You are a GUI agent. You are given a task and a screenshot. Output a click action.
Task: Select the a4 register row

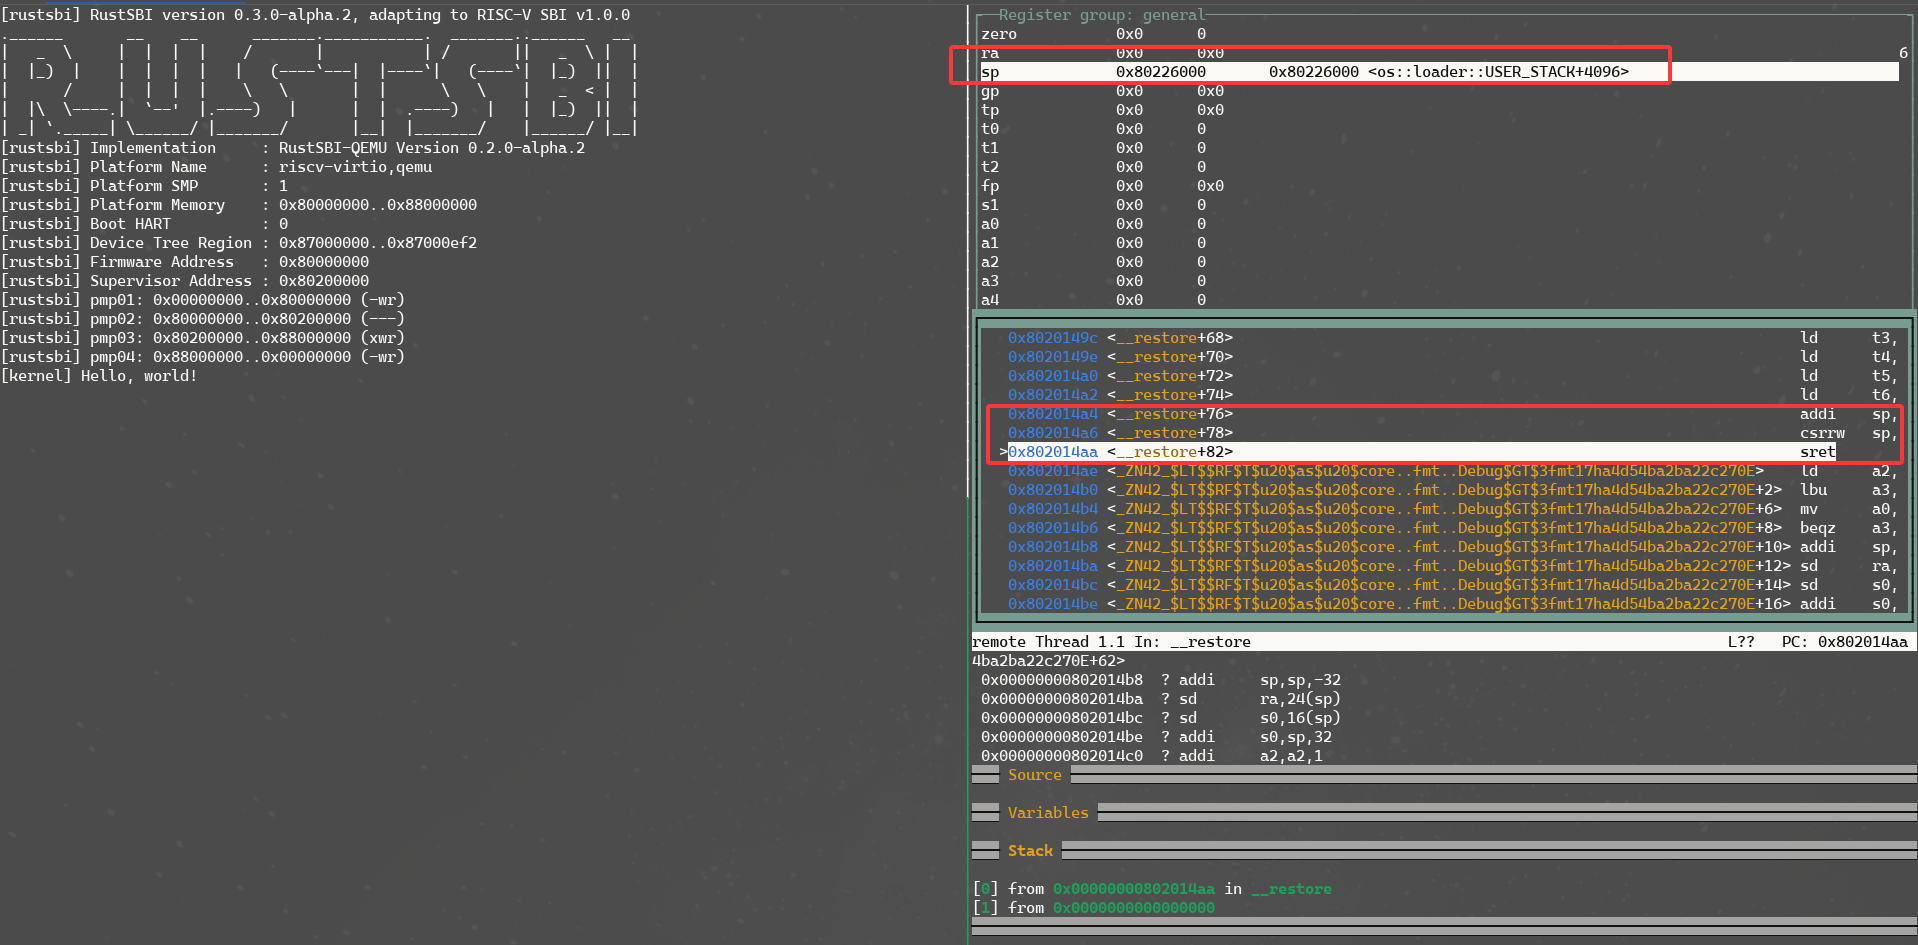pos(1094,300)
